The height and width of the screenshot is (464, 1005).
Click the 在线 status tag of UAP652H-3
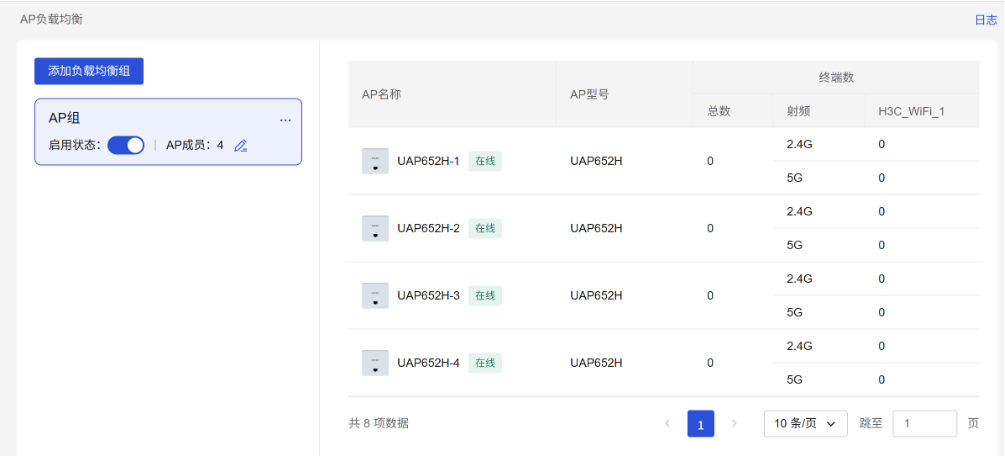[485, 295]
